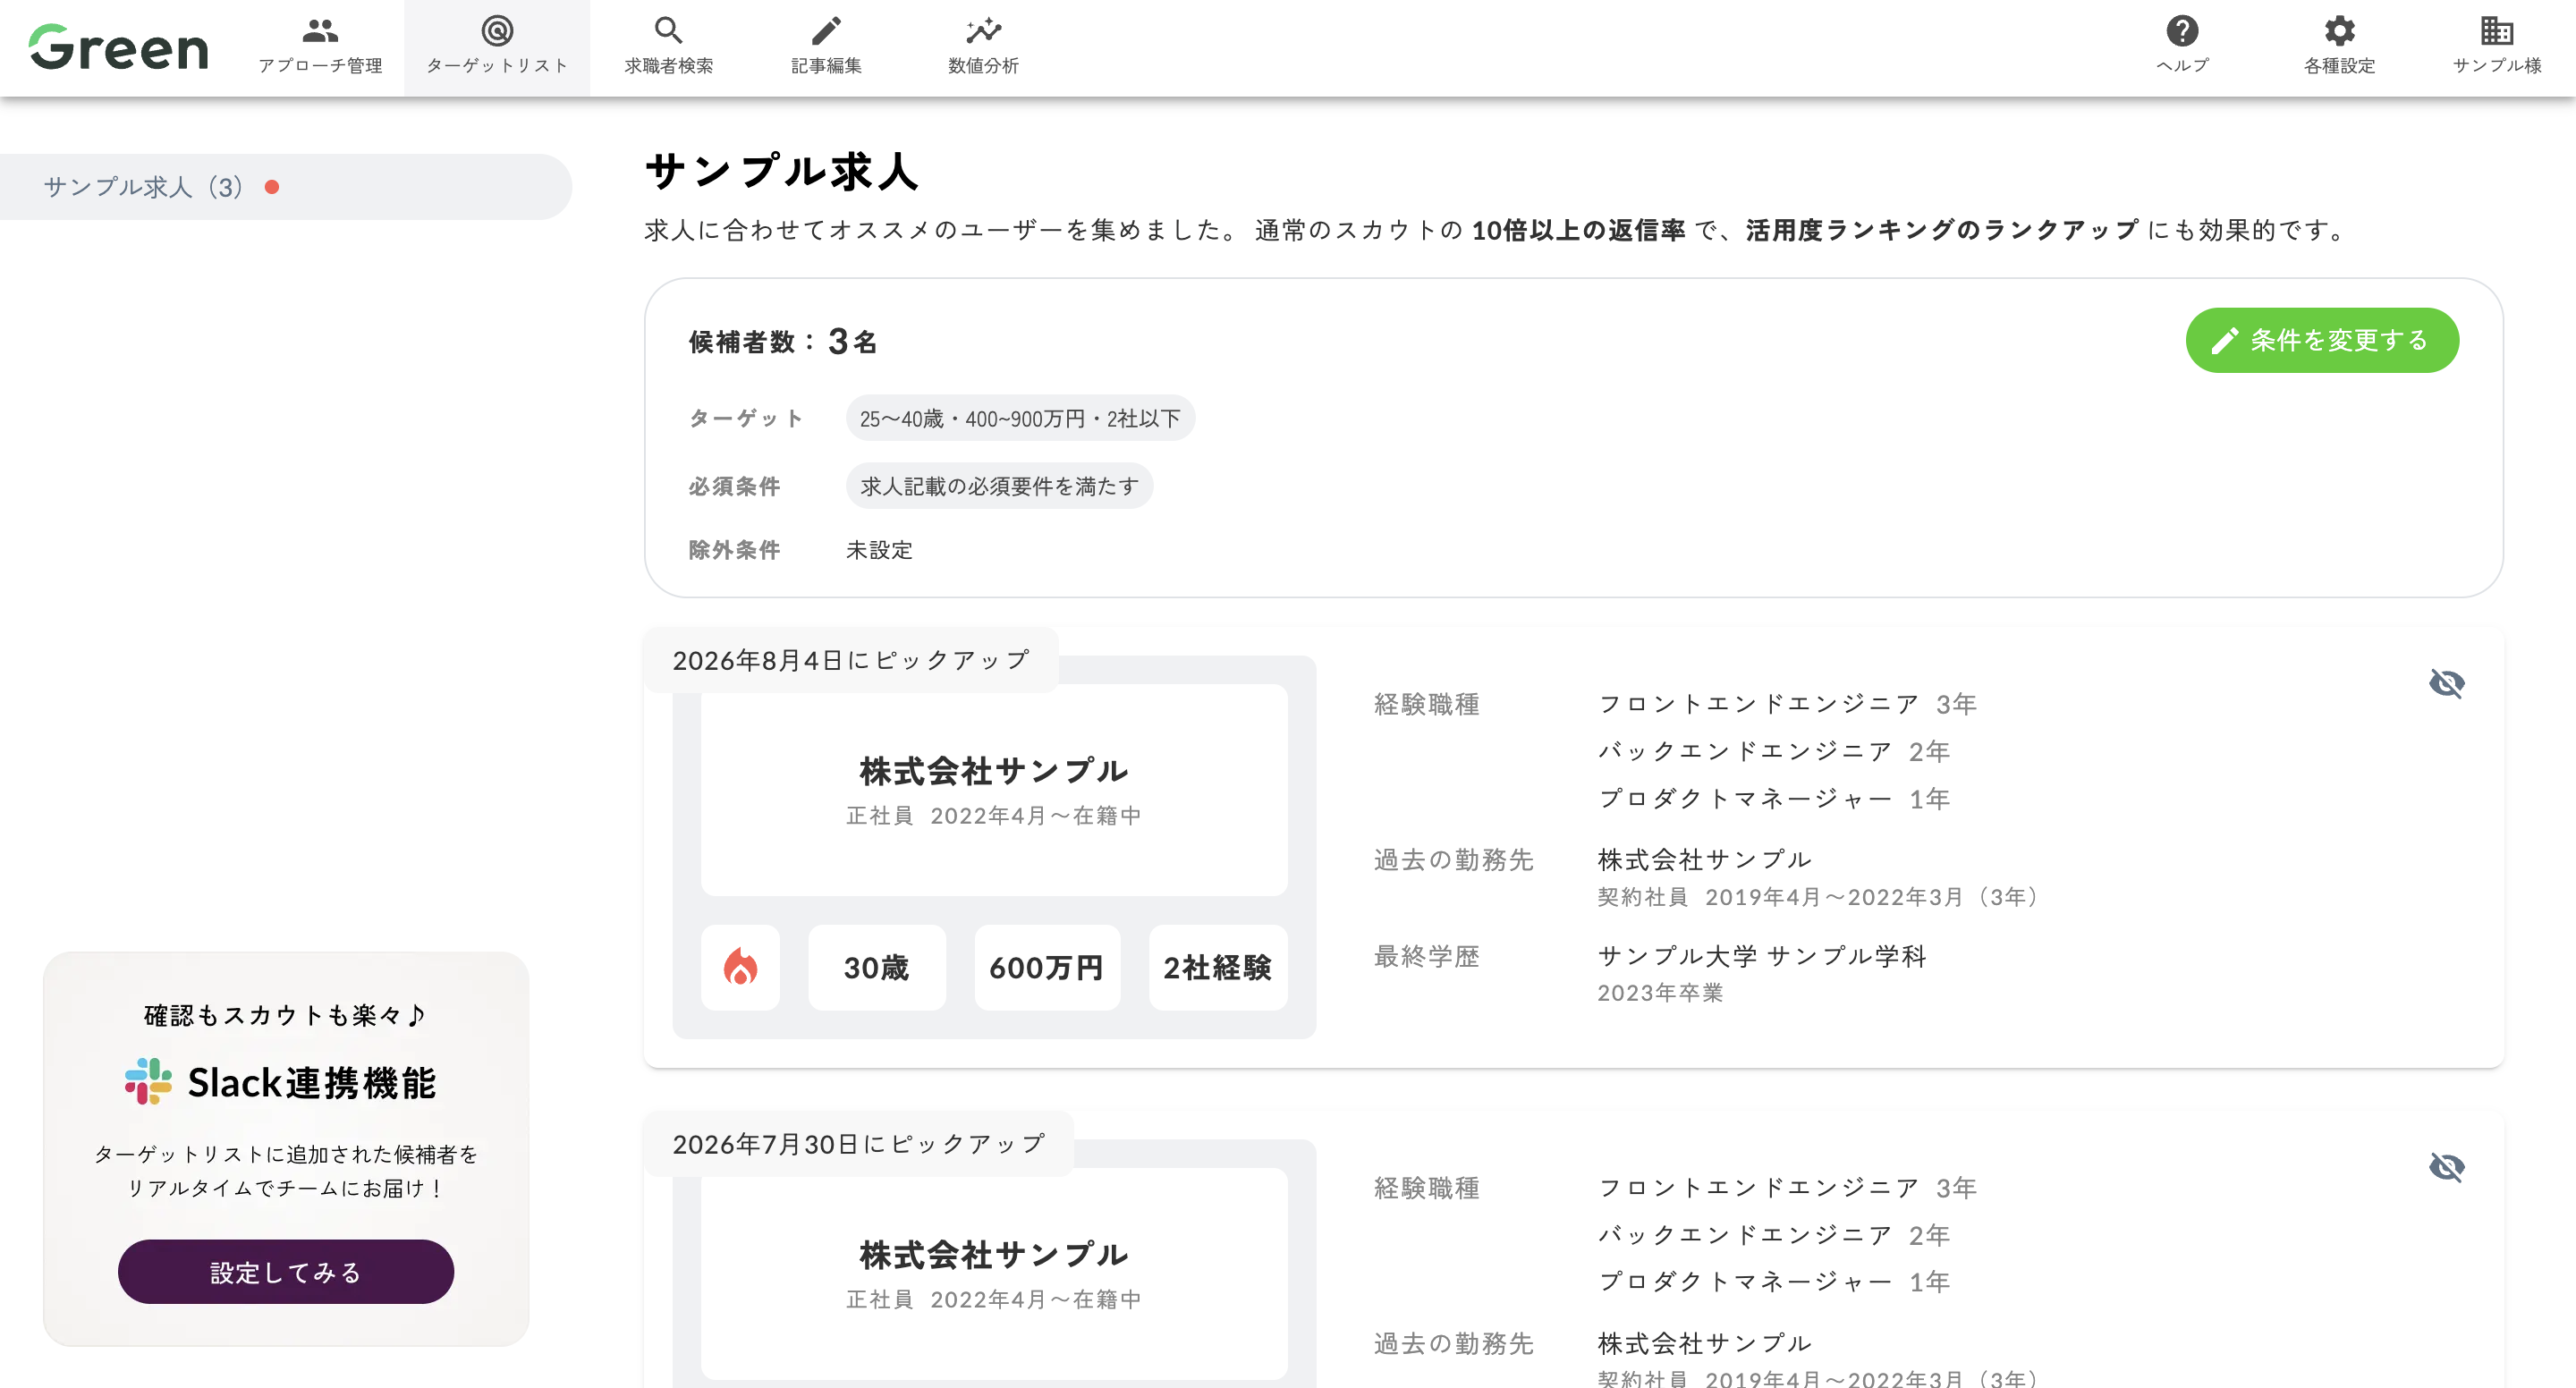Click the Slack連携機能 title text

(x=312, y=1083)
